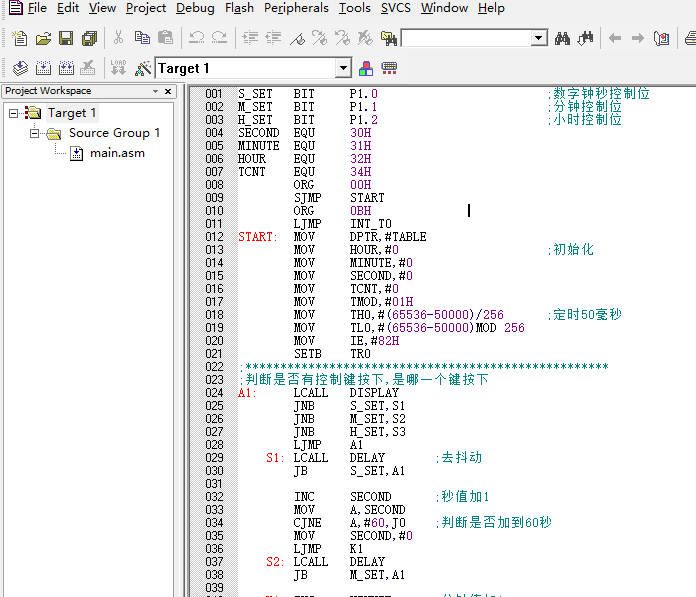This screenshot has height=597, width=696.
Task: Select Source Group 1 folder
Action: click(x=114, y=133)
